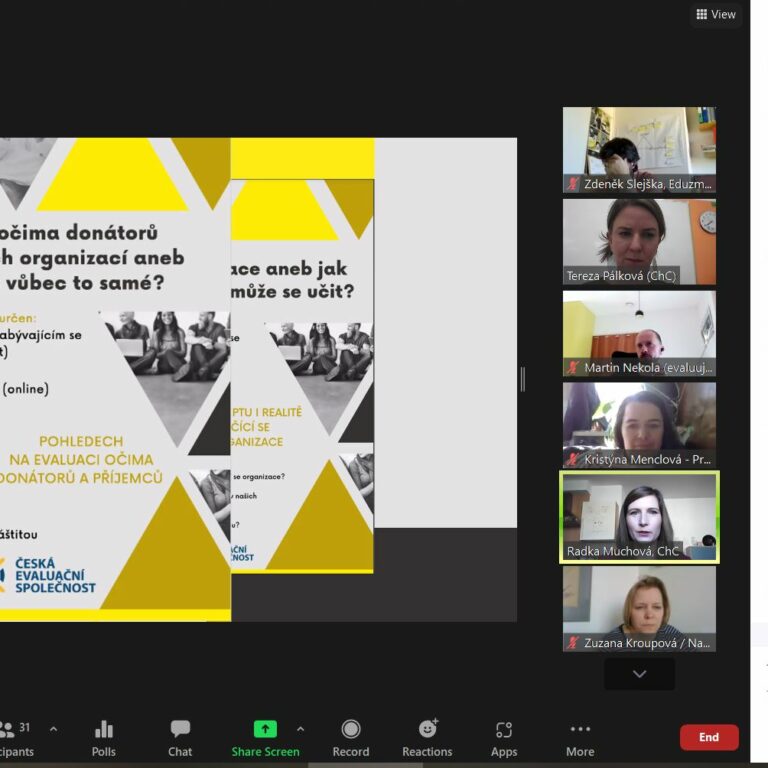Image resolution: width=768 pixels, height=768 pixels.
Task: Expand Share Screen options chevron
Action: [x=300, y=729]
